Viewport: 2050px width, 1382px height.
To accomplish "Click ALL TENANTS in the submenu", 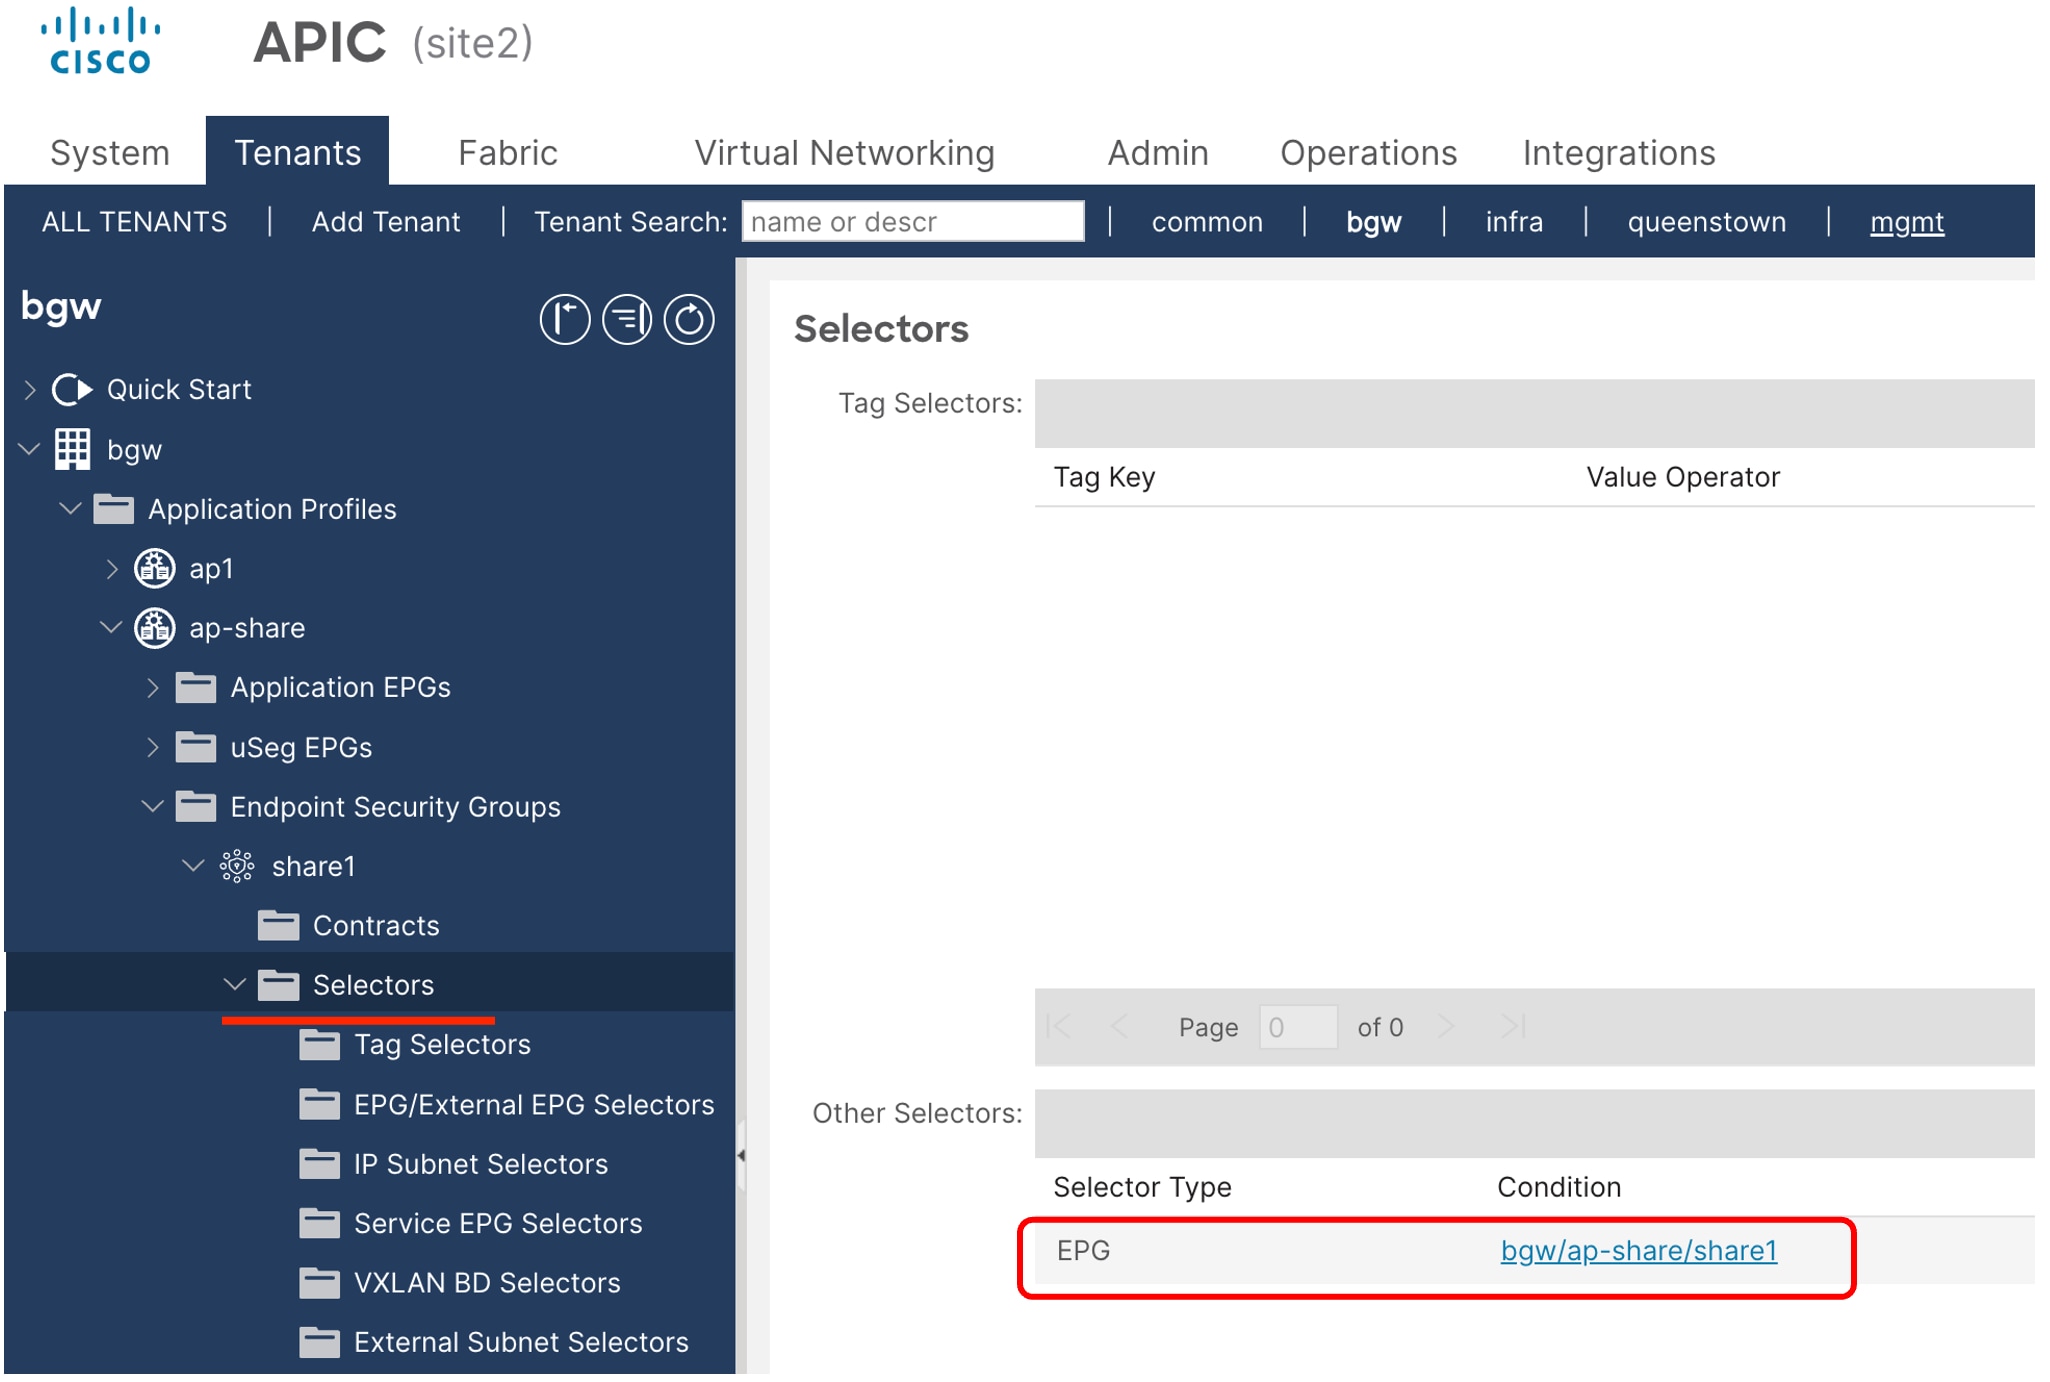I will pos(135,221).
